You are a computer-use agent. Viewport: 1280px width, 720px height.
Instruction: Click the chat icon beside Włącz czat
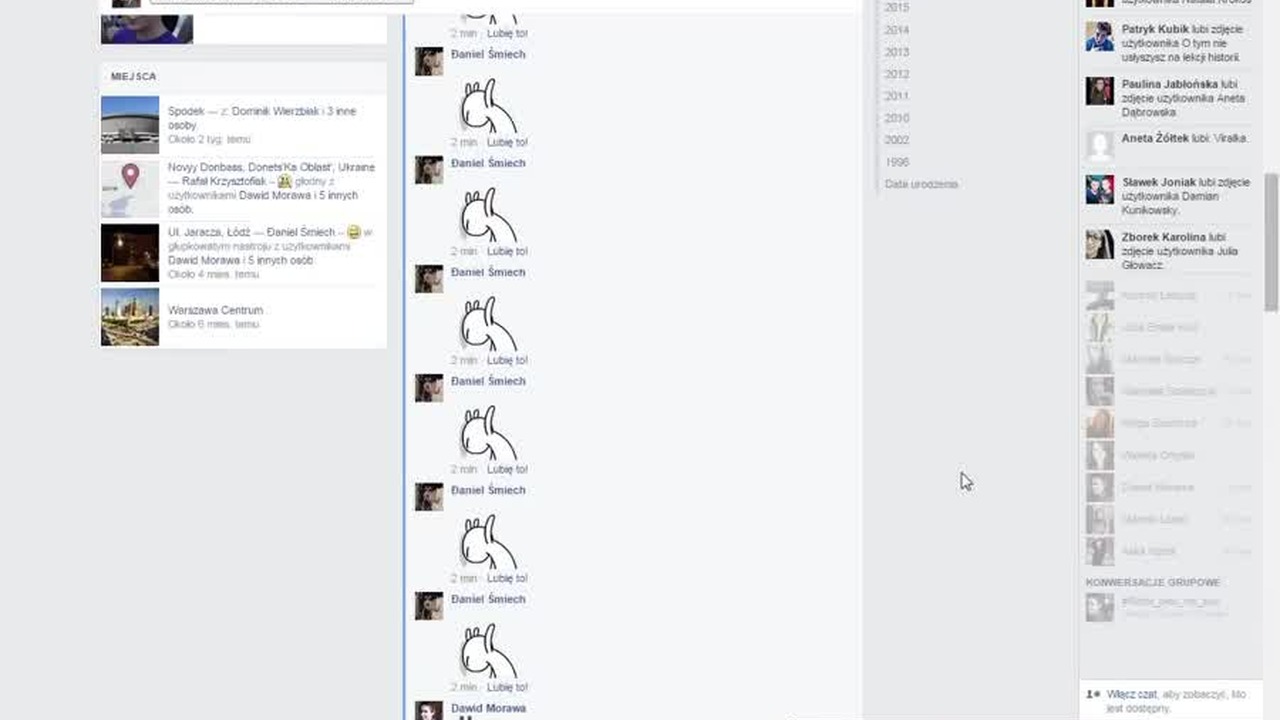(x=1094, y=694)
